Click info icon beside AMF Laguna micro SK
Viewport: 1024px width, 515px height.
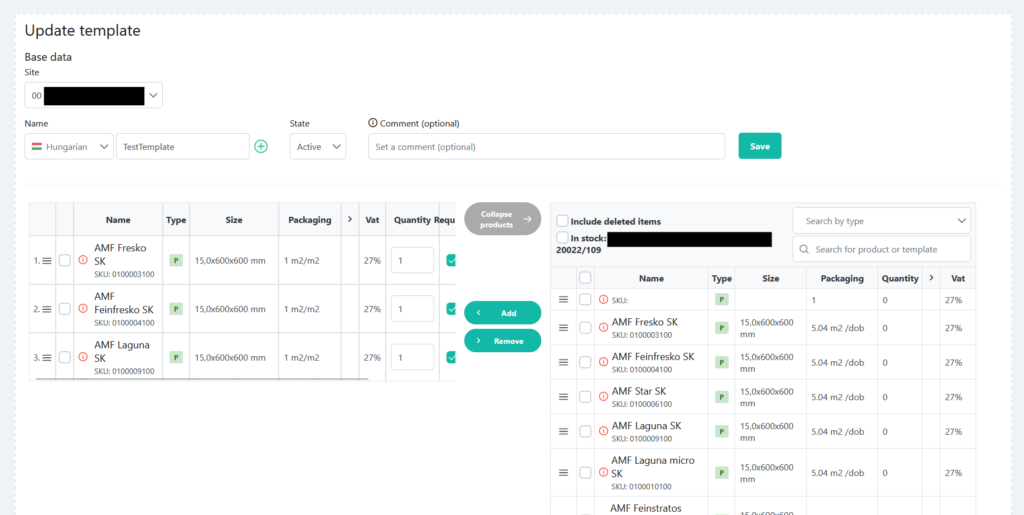tap(603, 472)
